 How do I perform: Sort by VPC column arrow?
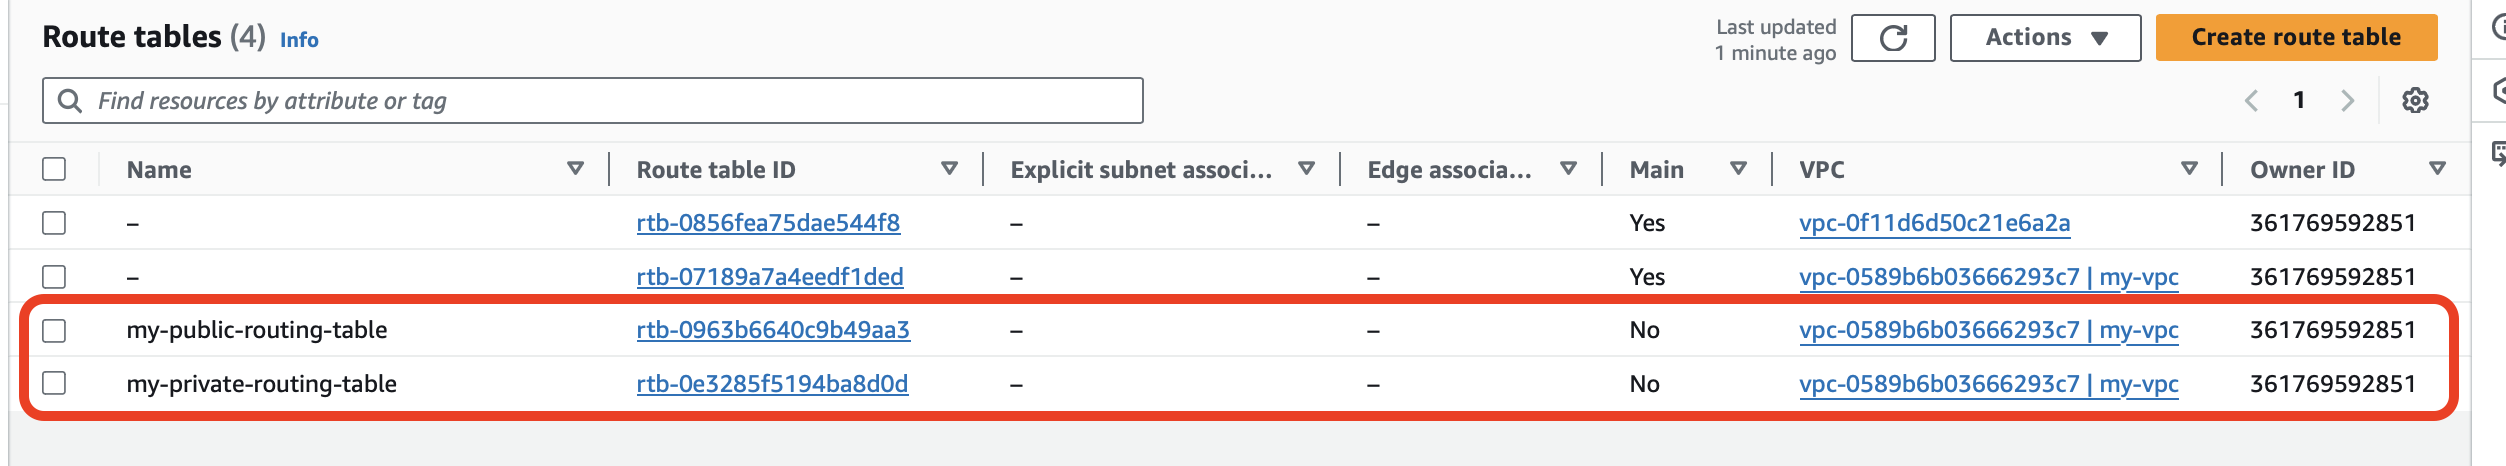[x=2189, y=169]
